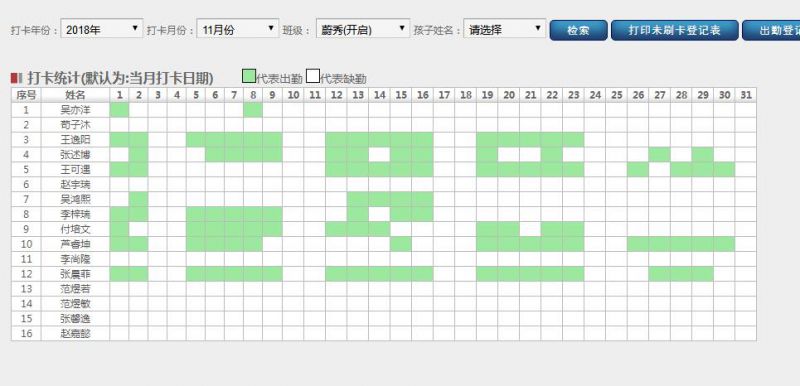Click the 检索 search button
The image size is (800, 386).
point(579,31)
